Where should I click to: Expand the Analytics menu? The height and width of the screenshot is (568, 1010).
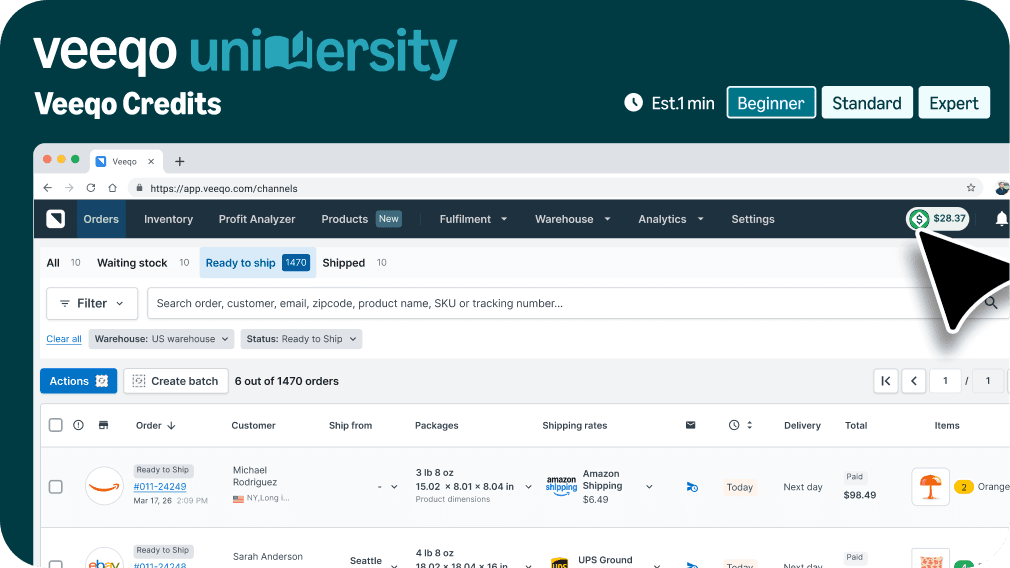(x=671, y=219)
